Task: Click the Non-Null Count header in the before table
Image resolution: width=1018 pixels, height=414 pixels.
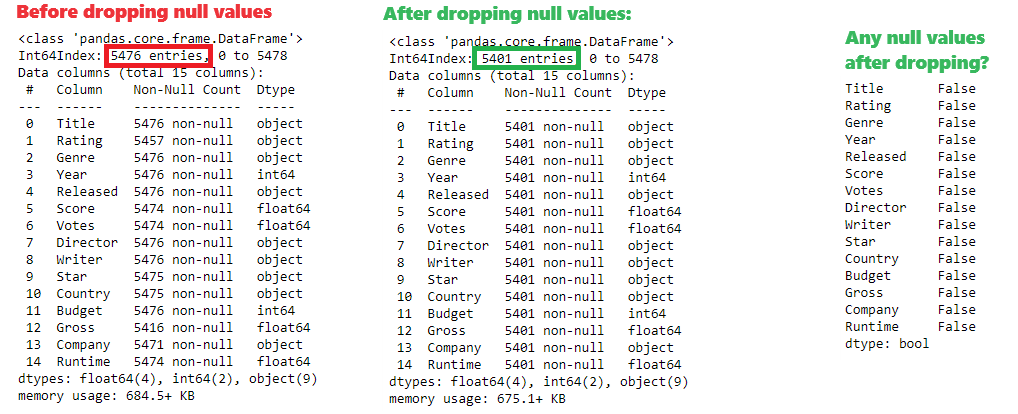Action: click(x=187, y=90)
